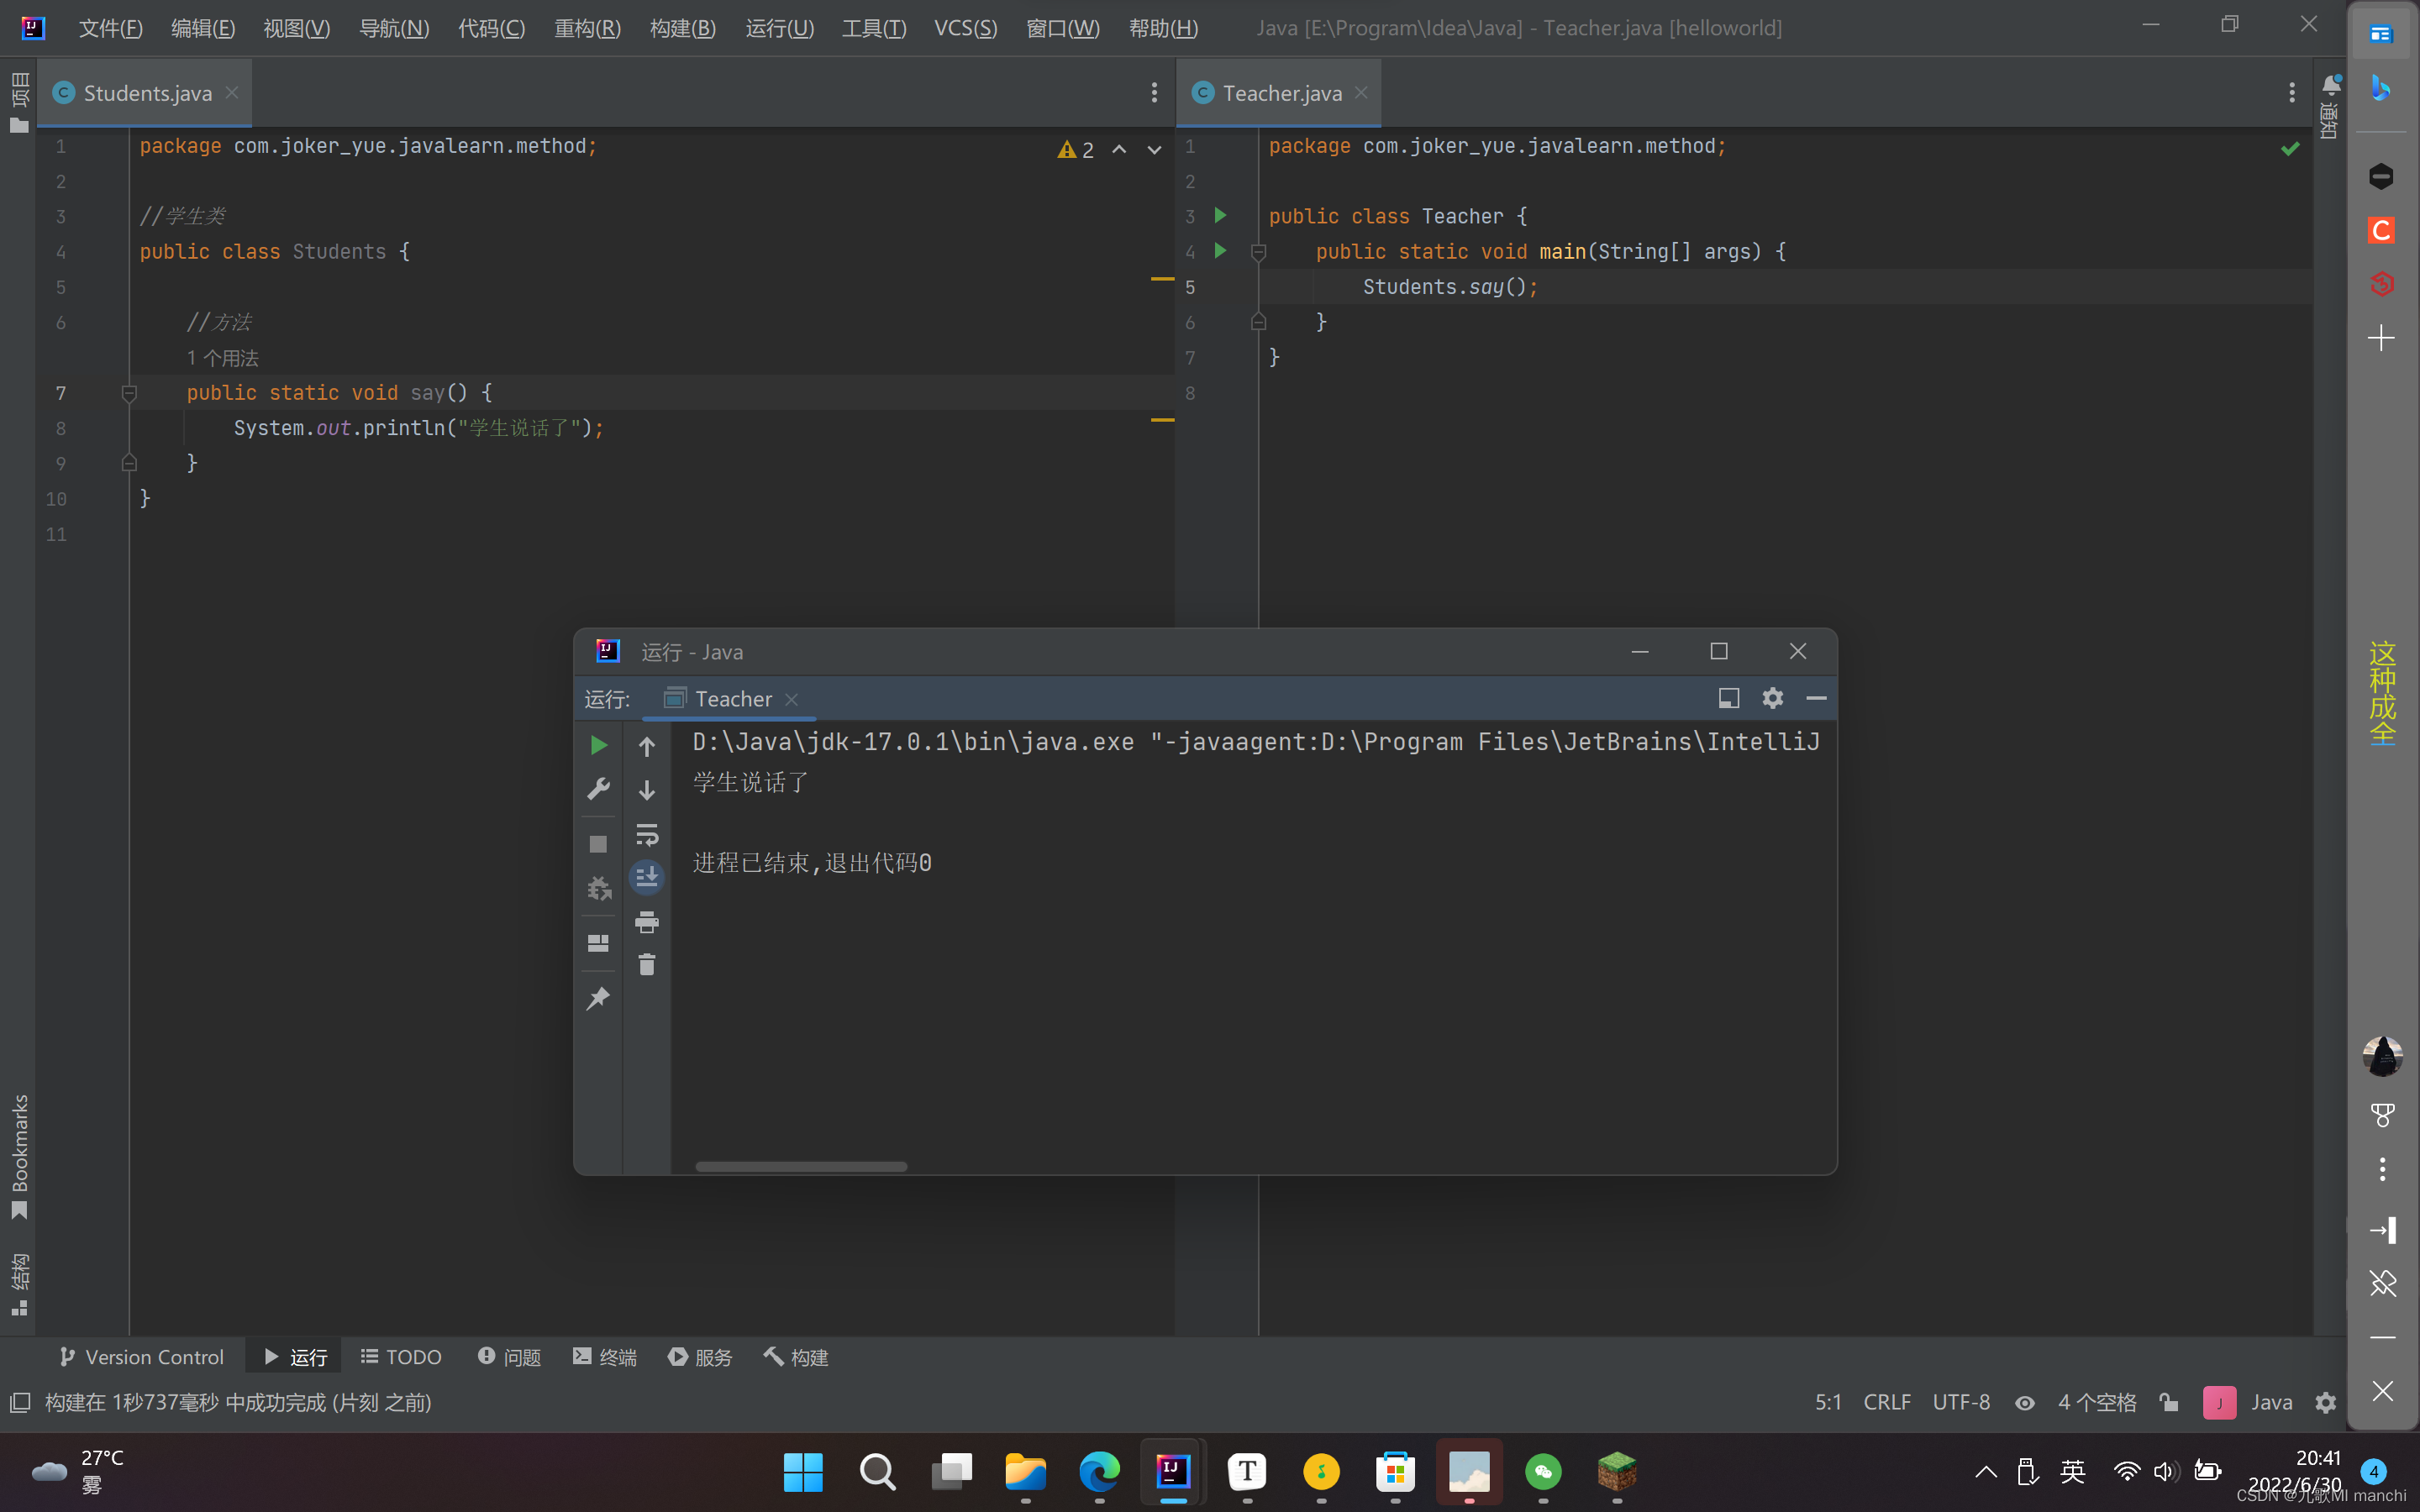Open the TODO tool window button
The image size is (2420, 1512).
tap(401, 1357)
